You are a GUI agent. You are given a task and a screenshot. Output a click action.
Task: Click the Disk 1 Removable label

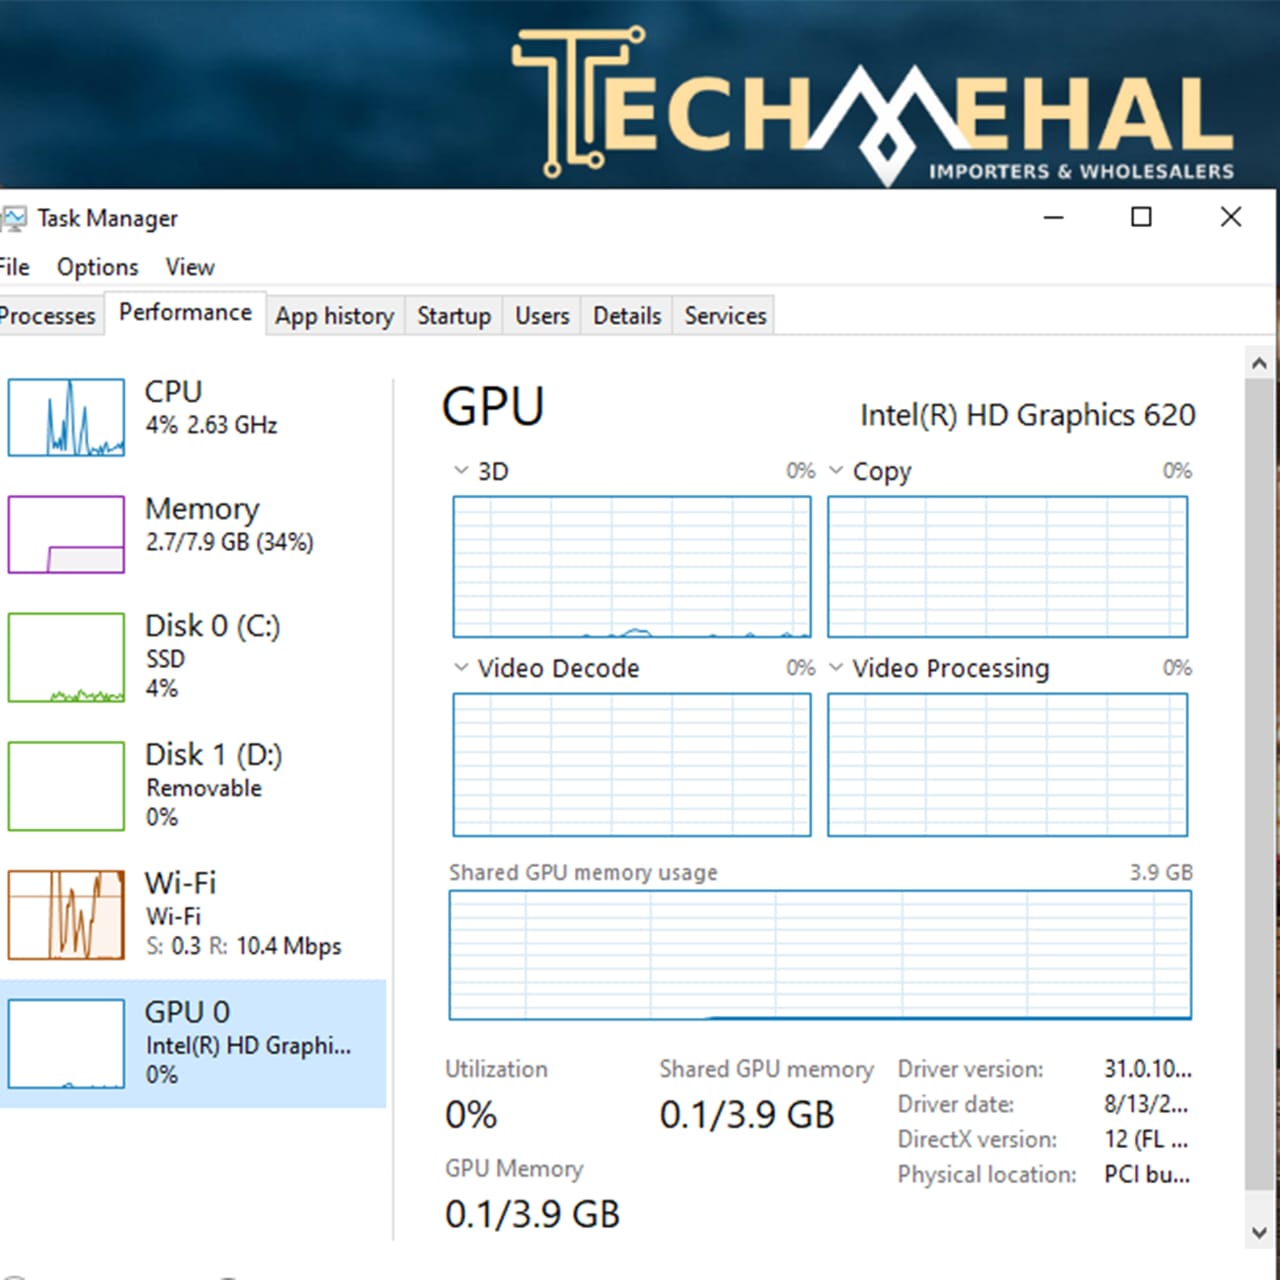tap(204, 788)
